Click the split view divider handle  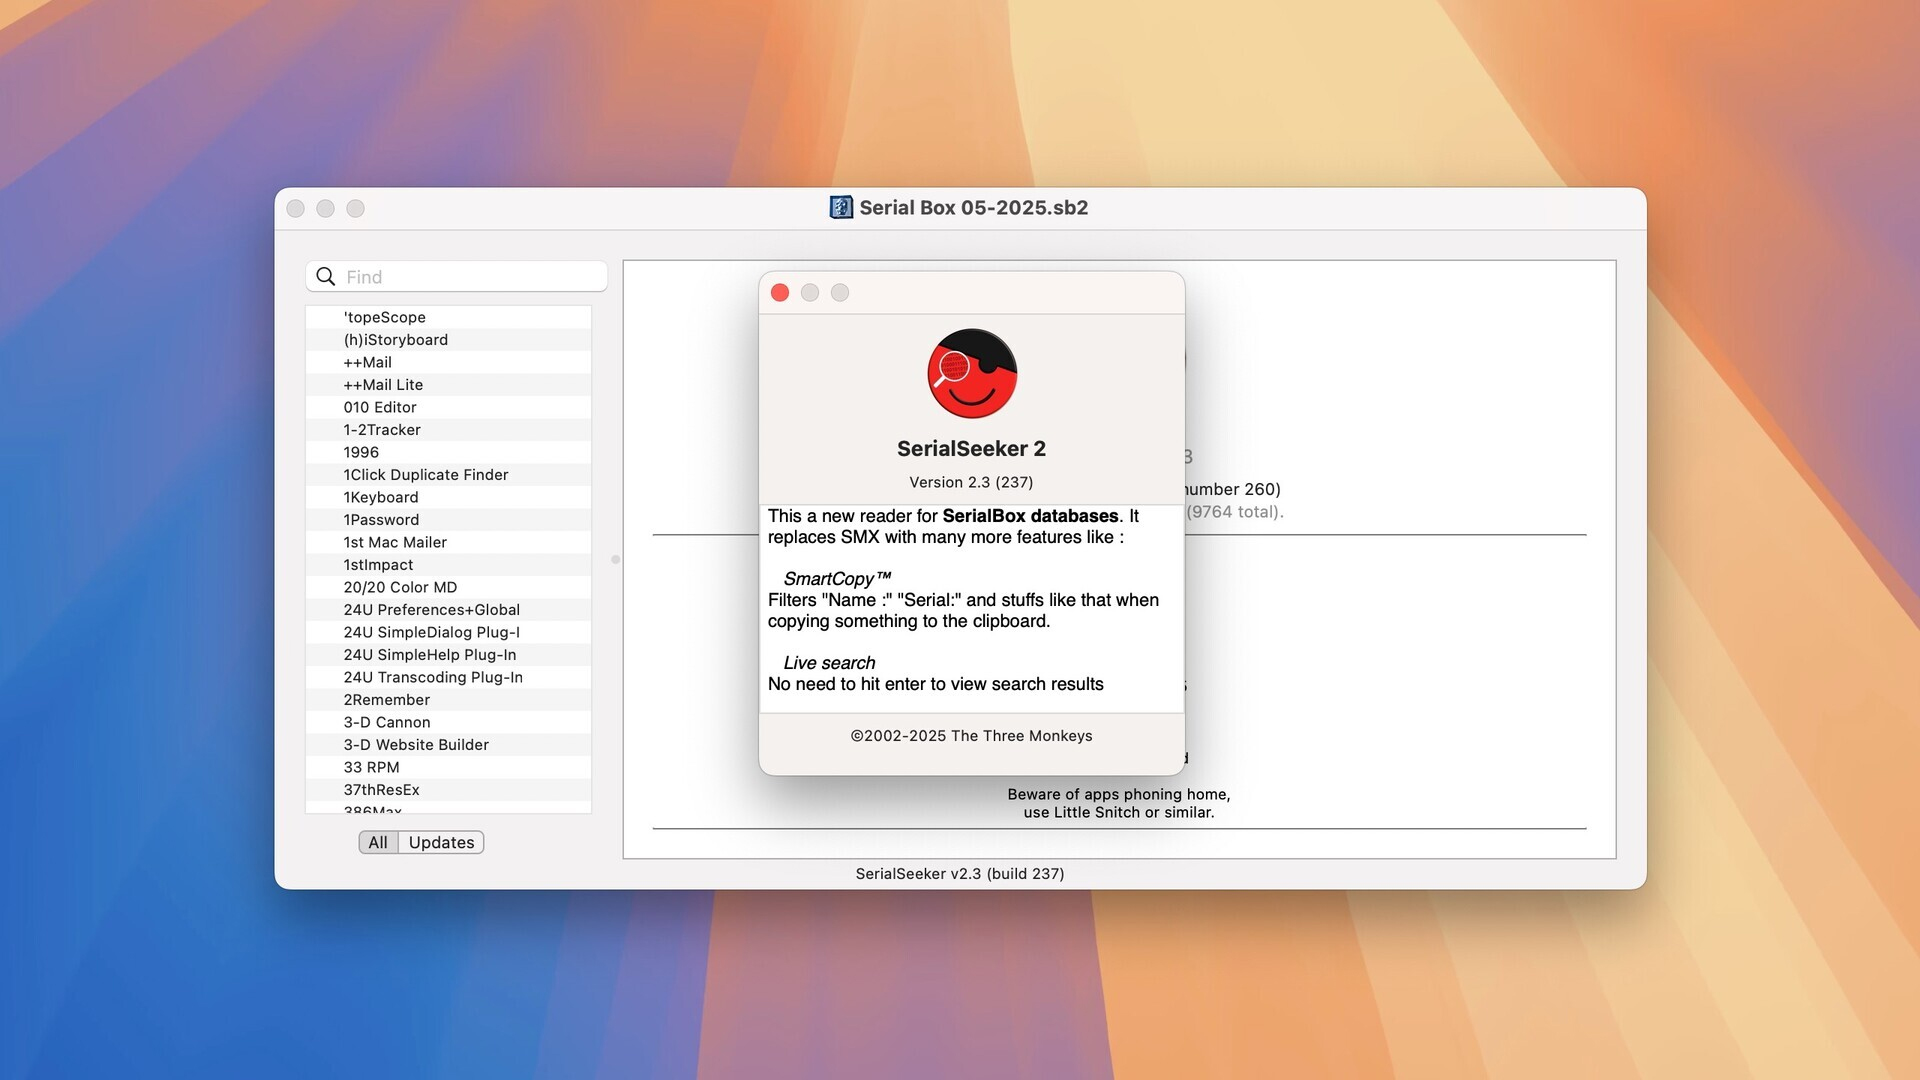click(615, 559)
